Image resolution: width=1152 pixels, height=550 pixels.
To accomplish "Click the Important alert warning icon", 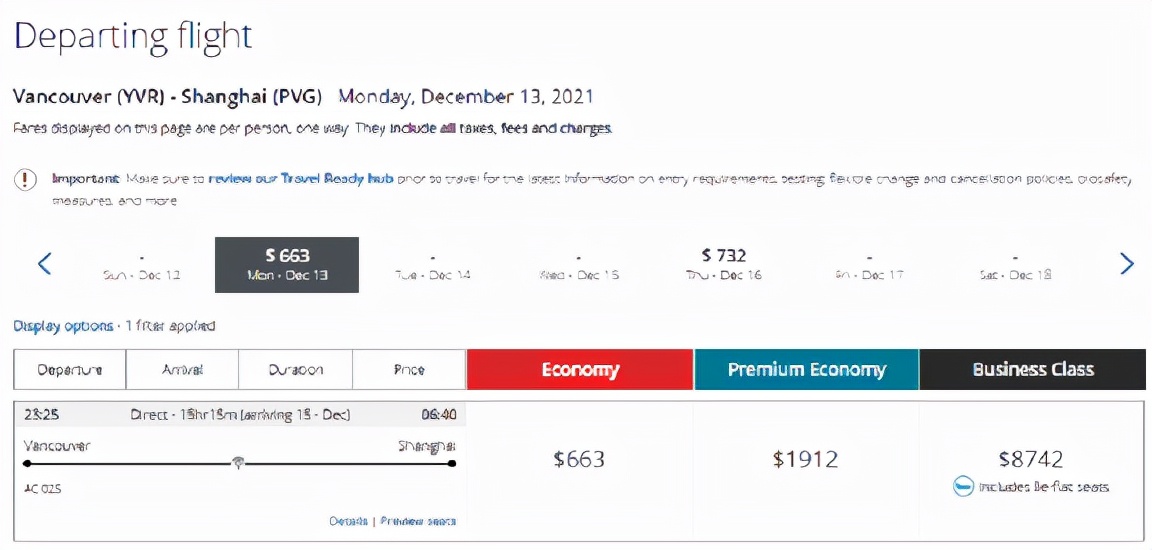I will click(x=25, y=180).
